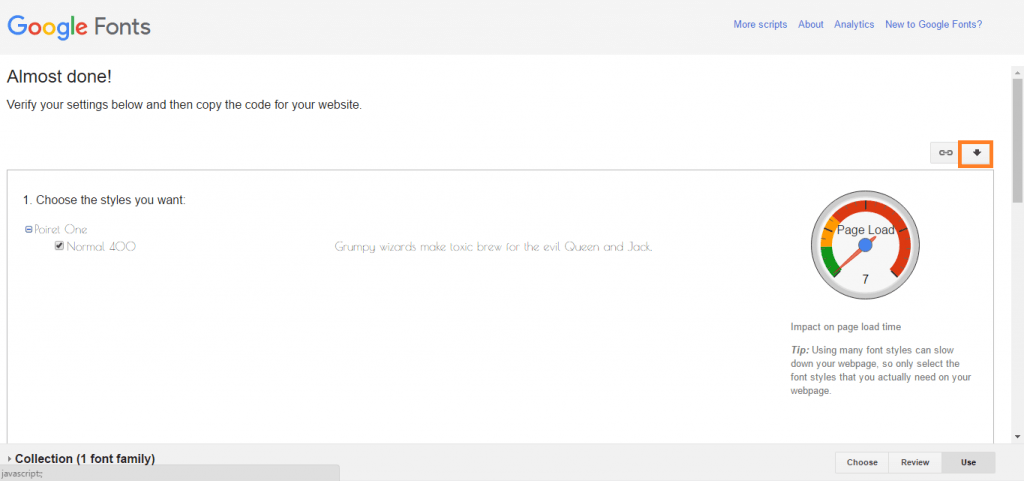
Task: Click the Normal 400 style label
Action: (x=101, y=247)
